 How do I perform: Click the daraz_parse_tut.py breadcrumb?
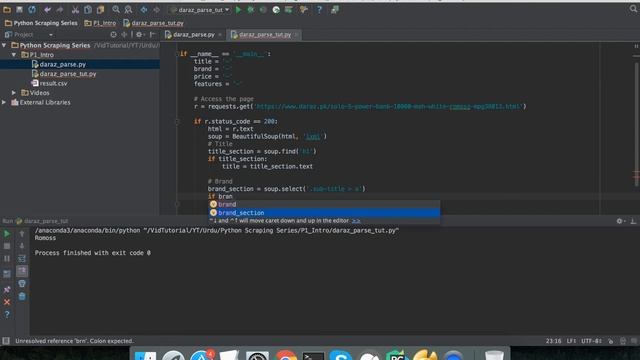coord(153,23)
